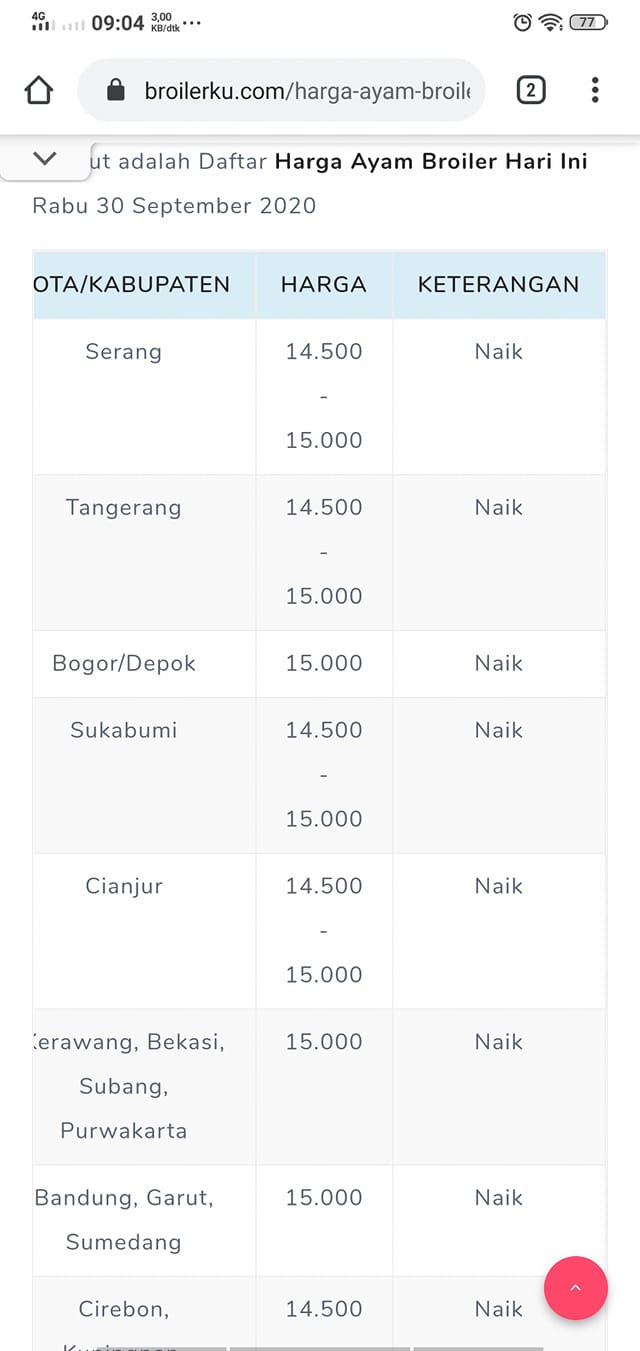
Task: Tap the Cianjur row label
Action: pos(124,887)
